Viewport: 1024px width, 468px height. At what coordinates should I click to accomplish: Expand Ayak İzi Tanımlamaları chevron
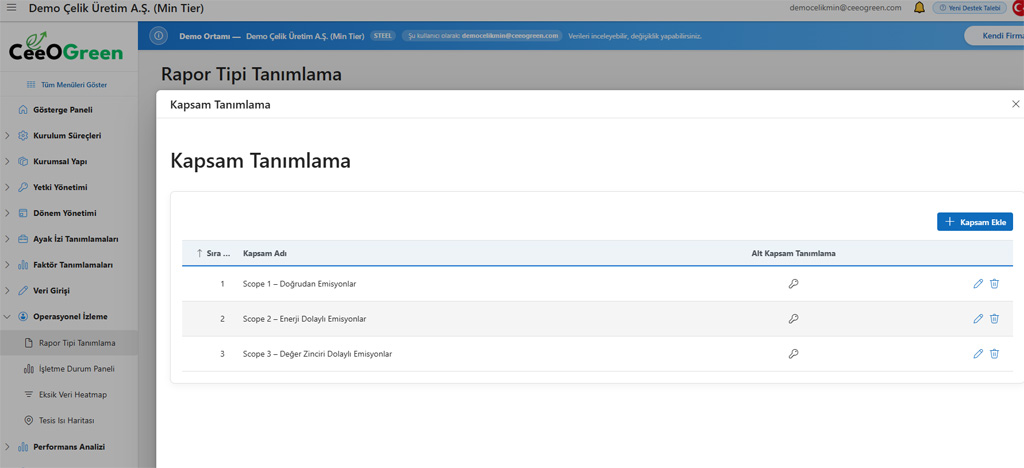tap(7, 239)
